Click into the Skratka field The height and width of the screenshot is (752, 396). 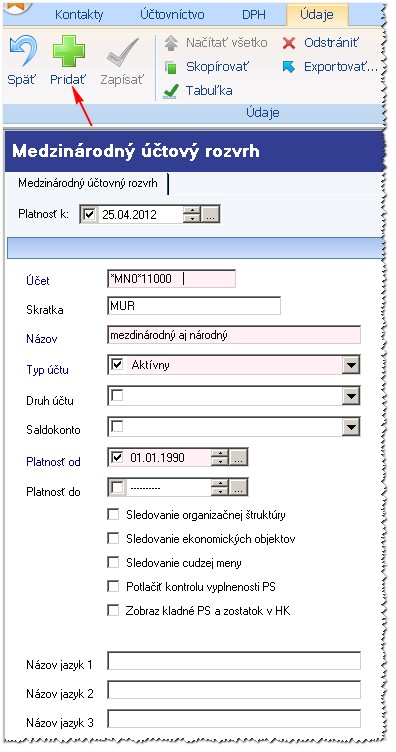[194, 306]
